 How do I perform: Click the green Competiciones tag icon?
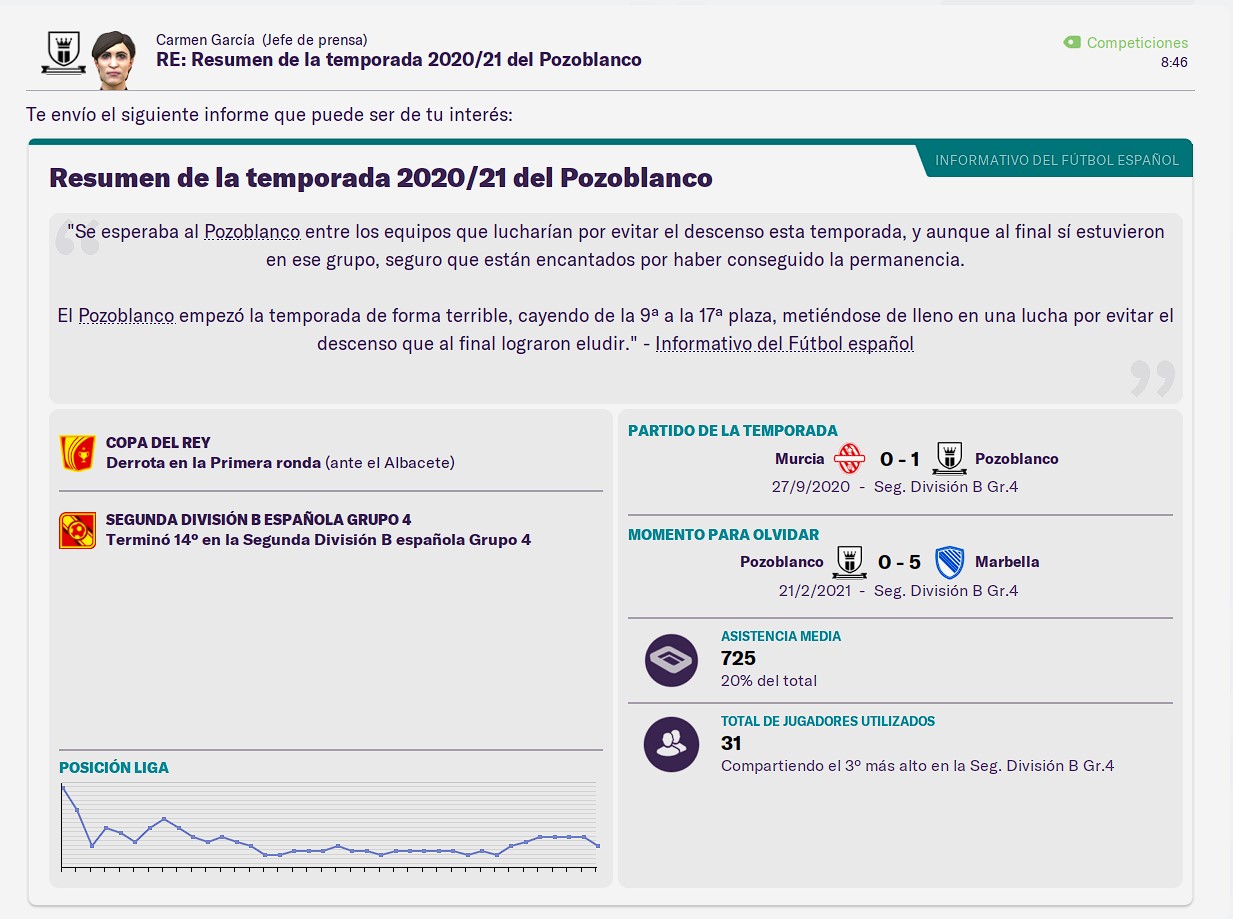[x=1072, y=43]
